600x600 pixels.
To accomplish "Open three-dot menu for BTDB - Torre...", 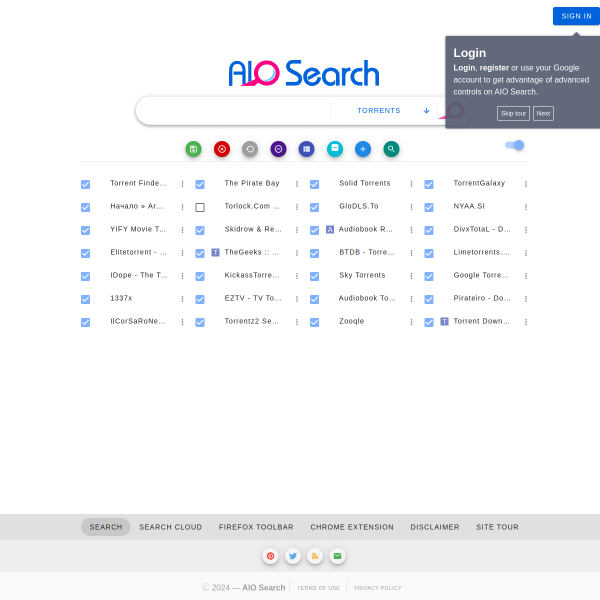I will (x=411, y=253).
